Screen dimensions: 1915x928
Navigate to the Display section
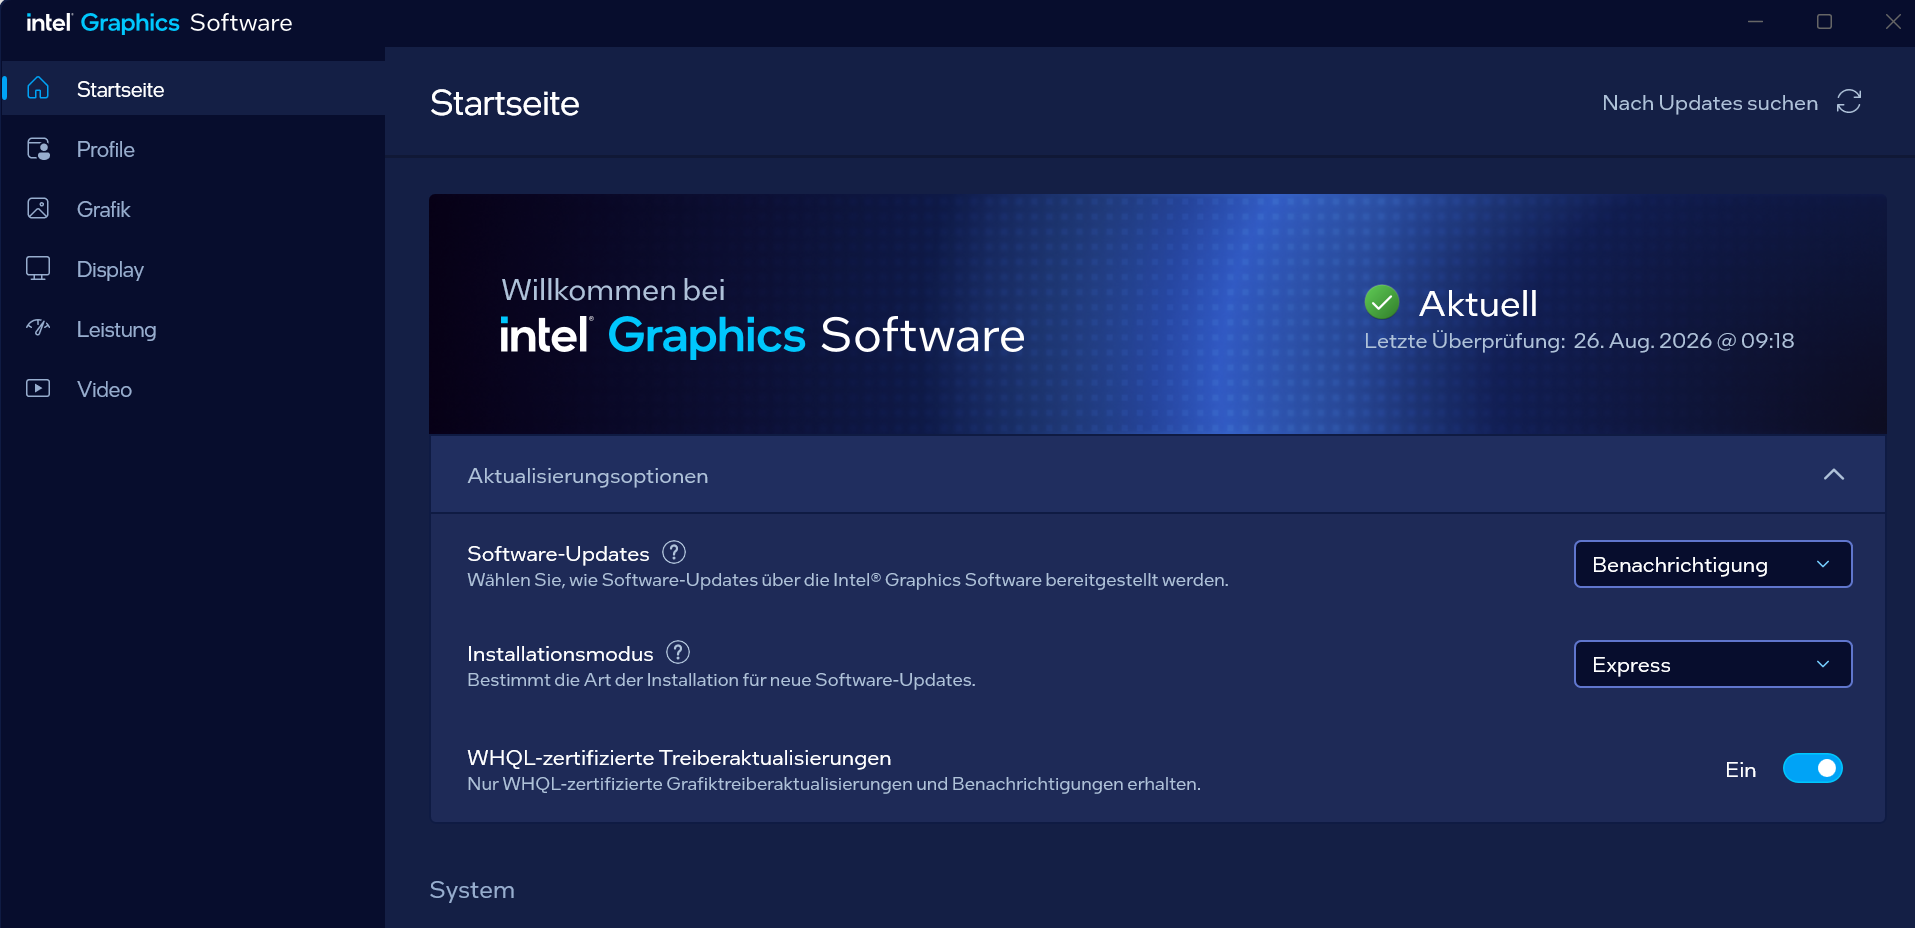[x=194, y=269]
